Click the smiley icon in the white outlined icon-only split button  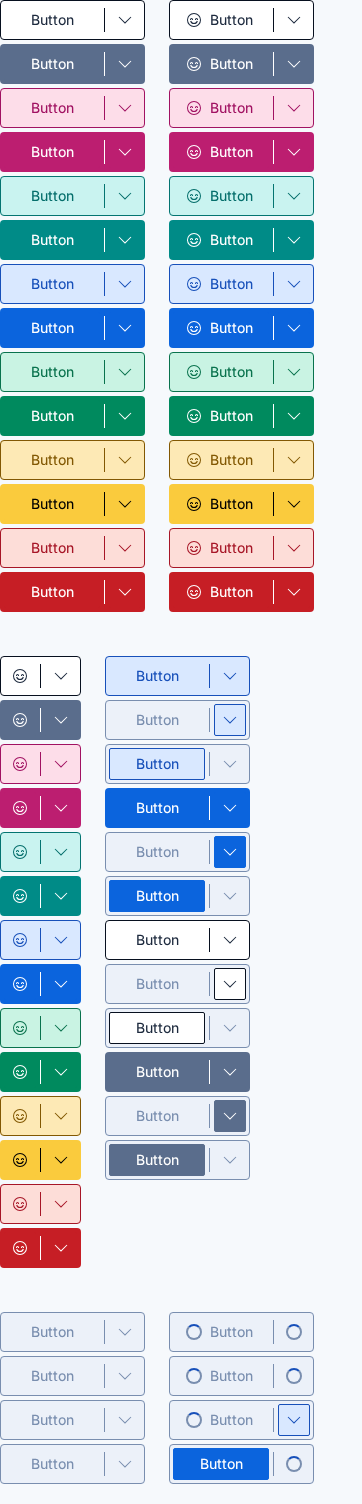point(20,676)
